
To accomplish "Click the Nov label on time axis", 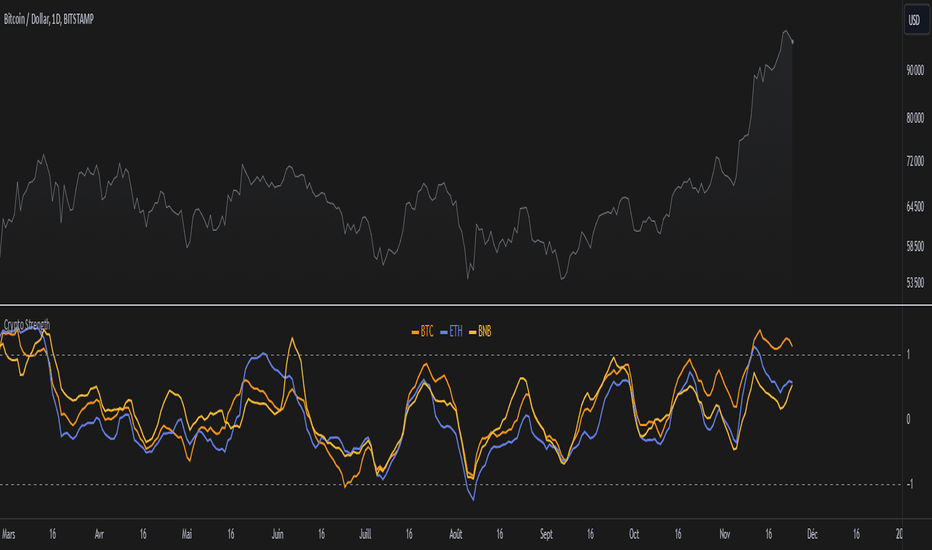I will tap(725, 535).
